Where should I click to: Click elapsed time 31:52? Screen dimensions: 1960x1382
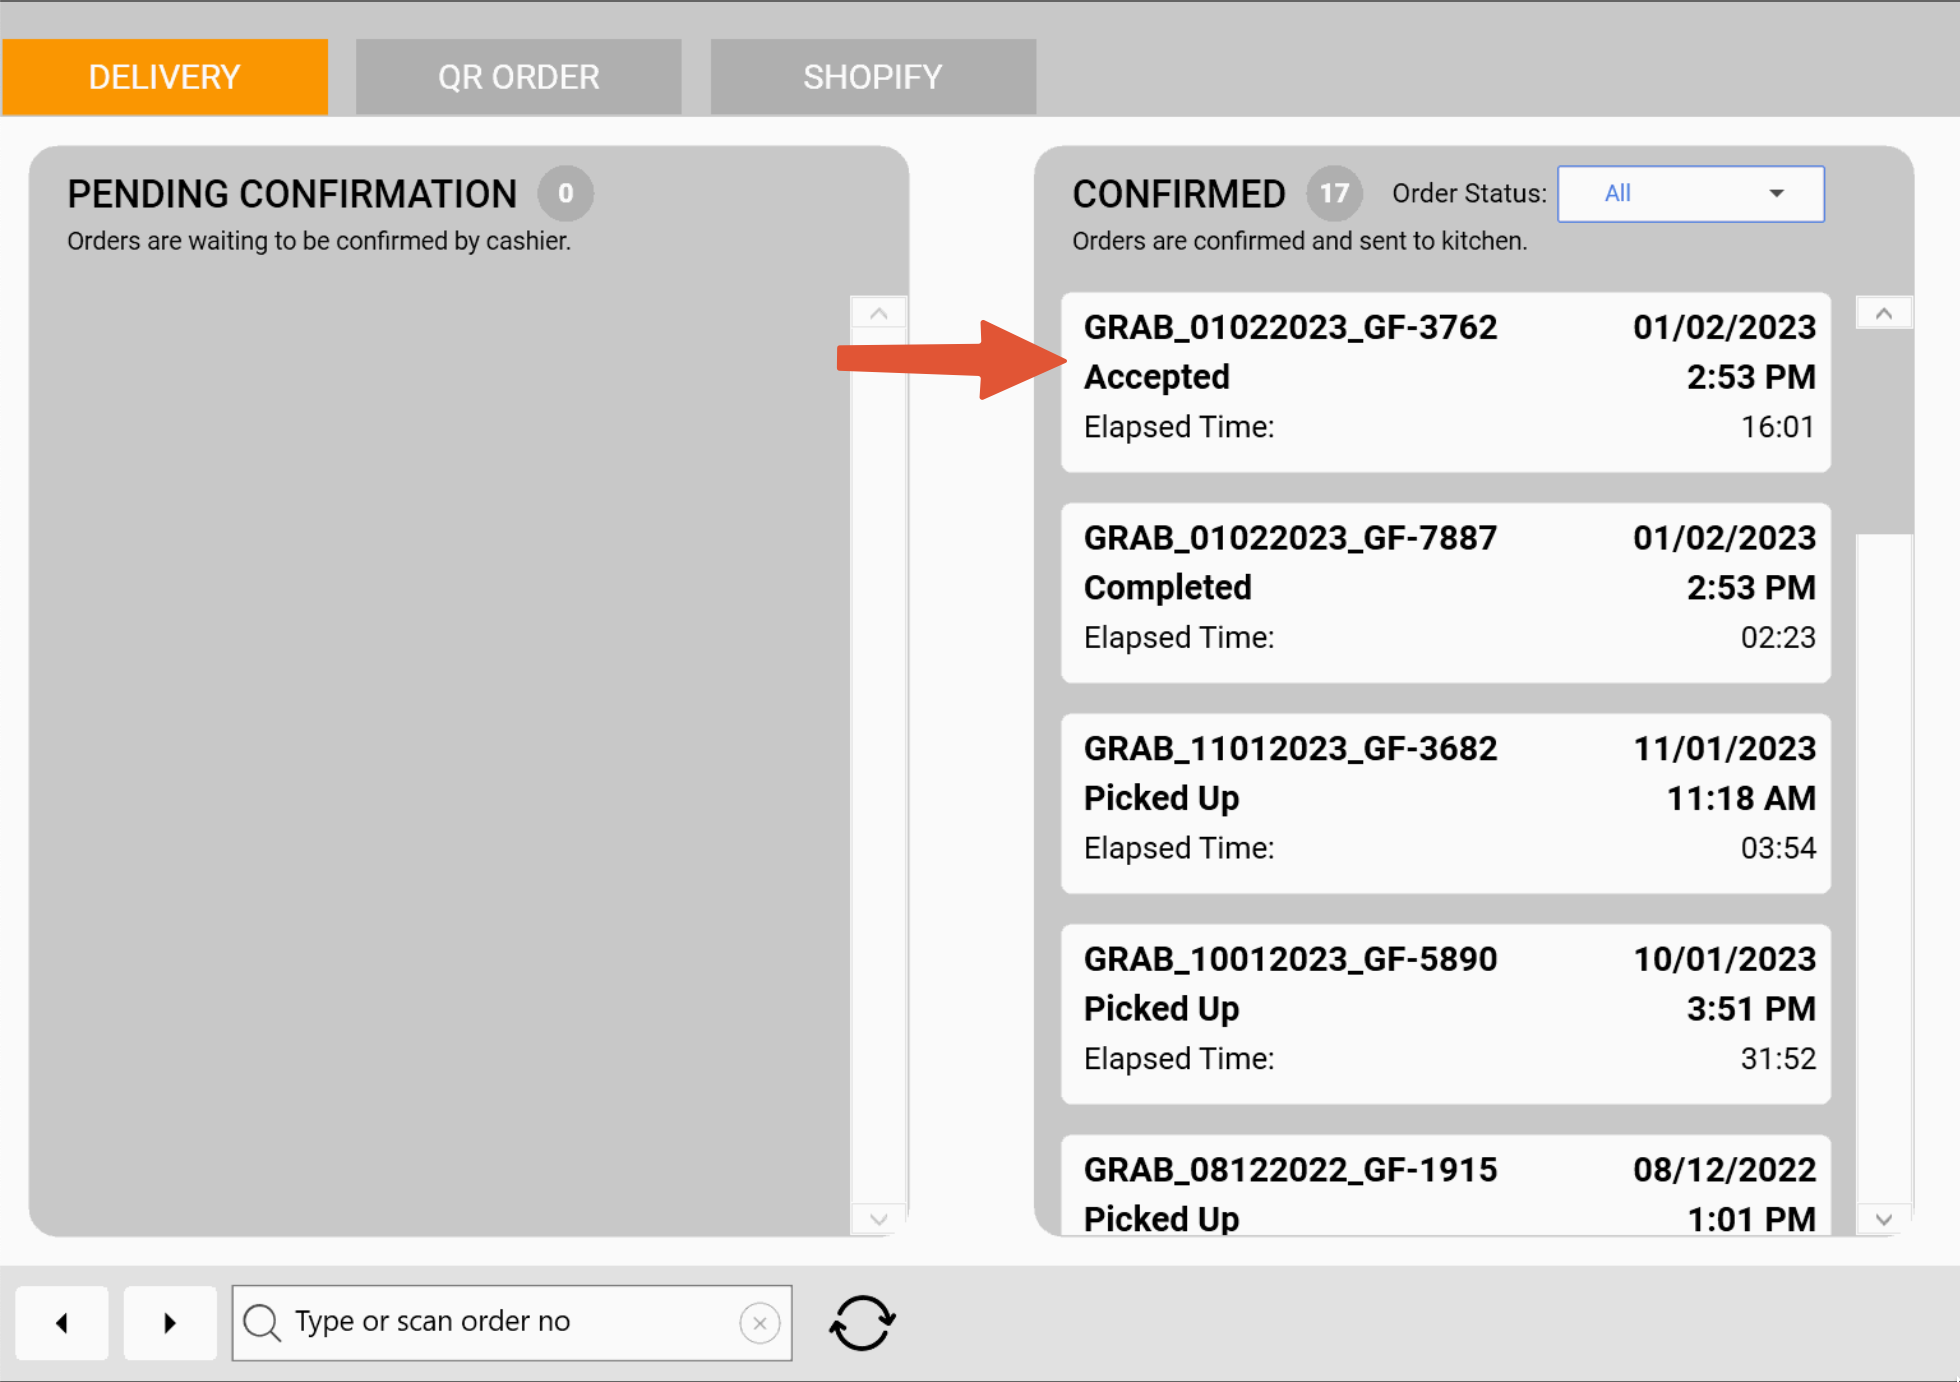coord(1778,1059)
